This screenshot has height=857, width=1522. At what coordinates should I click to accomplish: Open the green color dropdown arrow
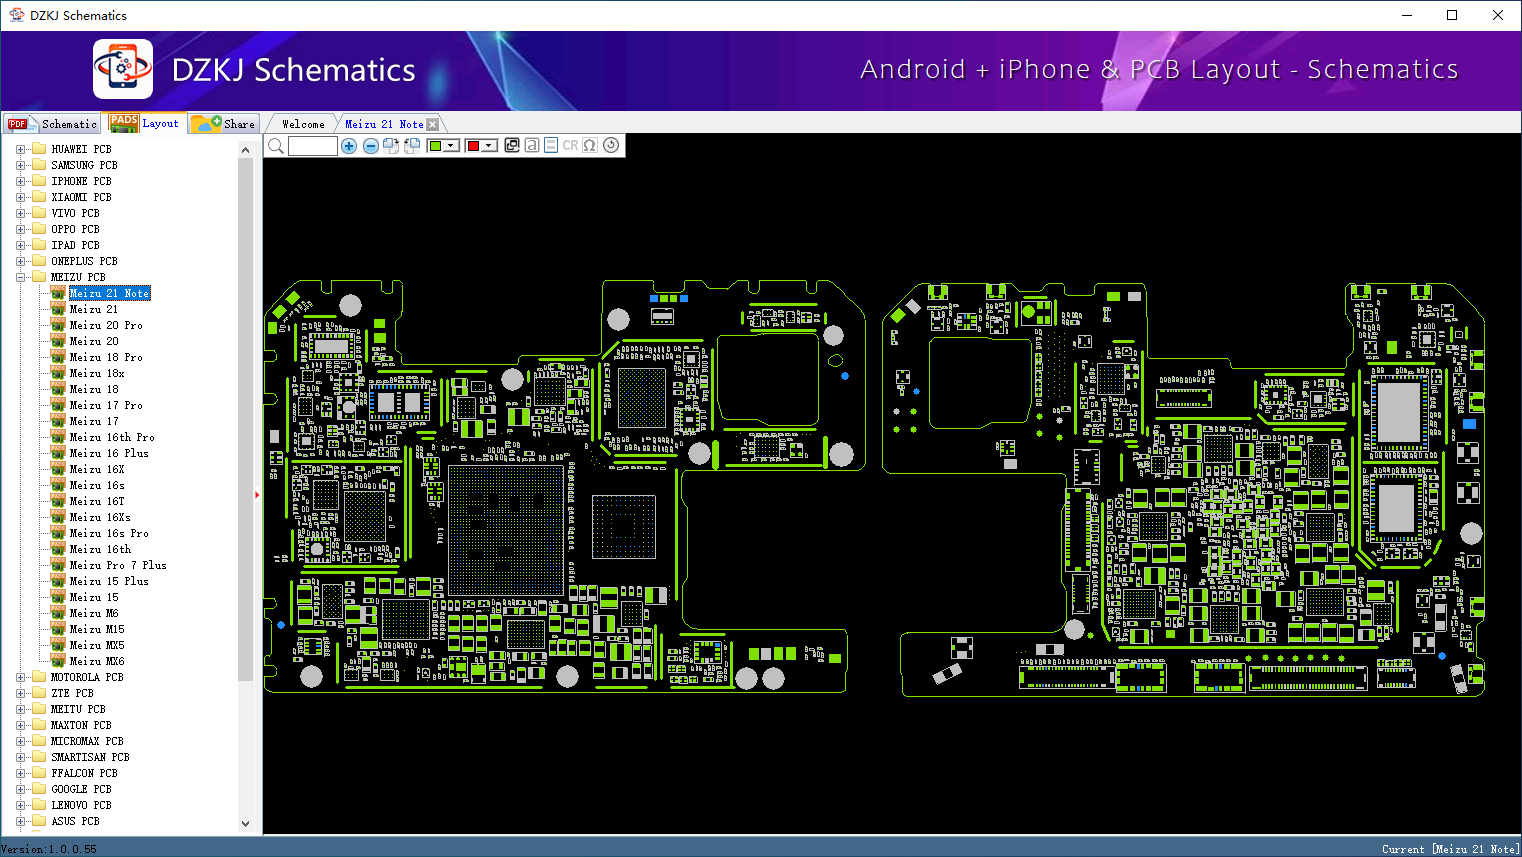click(x=451, y=146)
